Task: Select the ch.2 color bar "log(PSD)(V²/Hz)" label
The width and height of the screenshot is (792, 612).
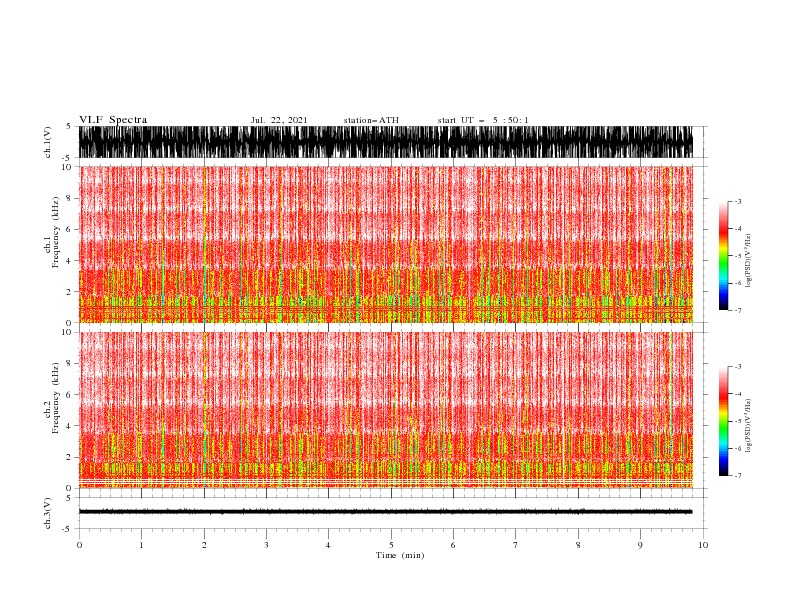Action: click(x=749, y=426)
